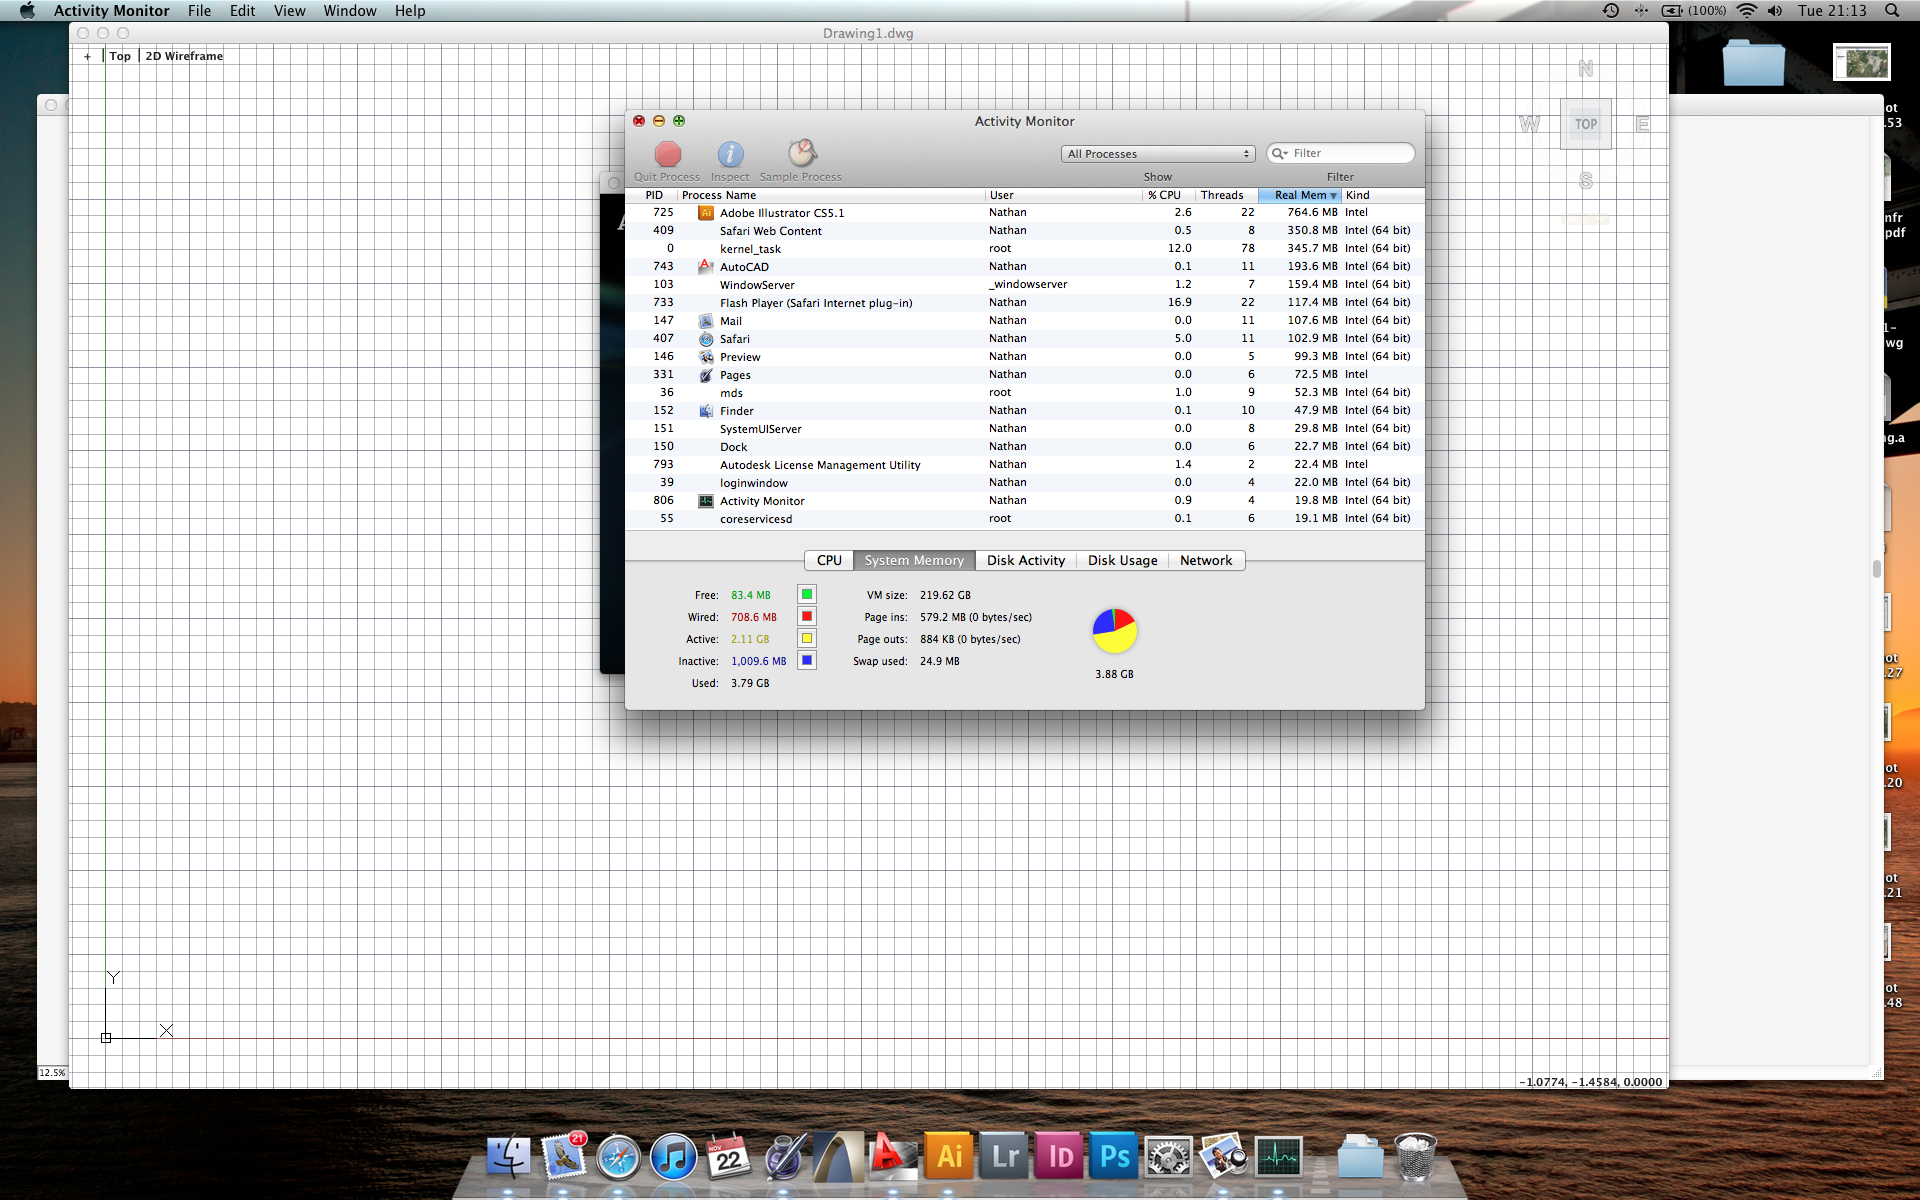Click the Threads column header
The image size is (1920, 1200).
(1227, 195)
